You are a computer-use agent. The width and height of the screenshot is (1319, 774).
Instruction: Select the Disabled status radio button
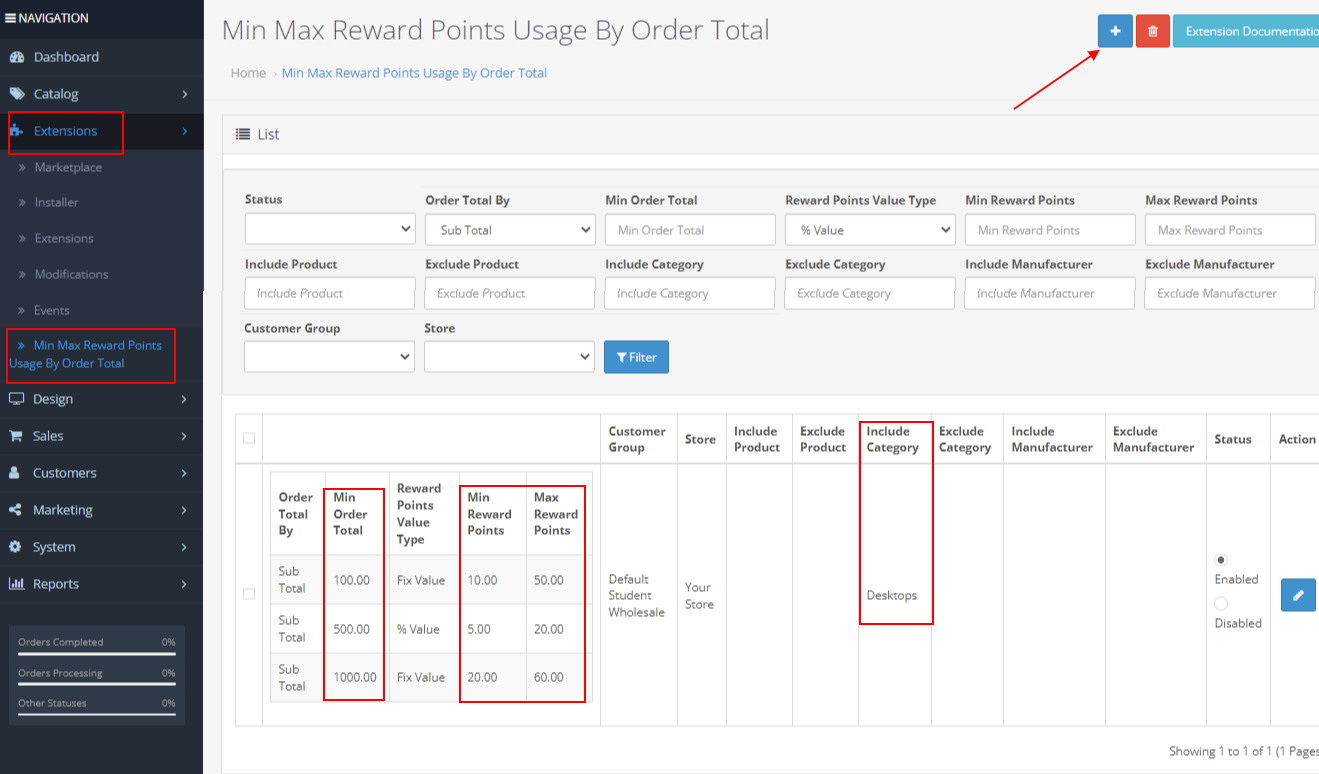[x=1221, y=604]
